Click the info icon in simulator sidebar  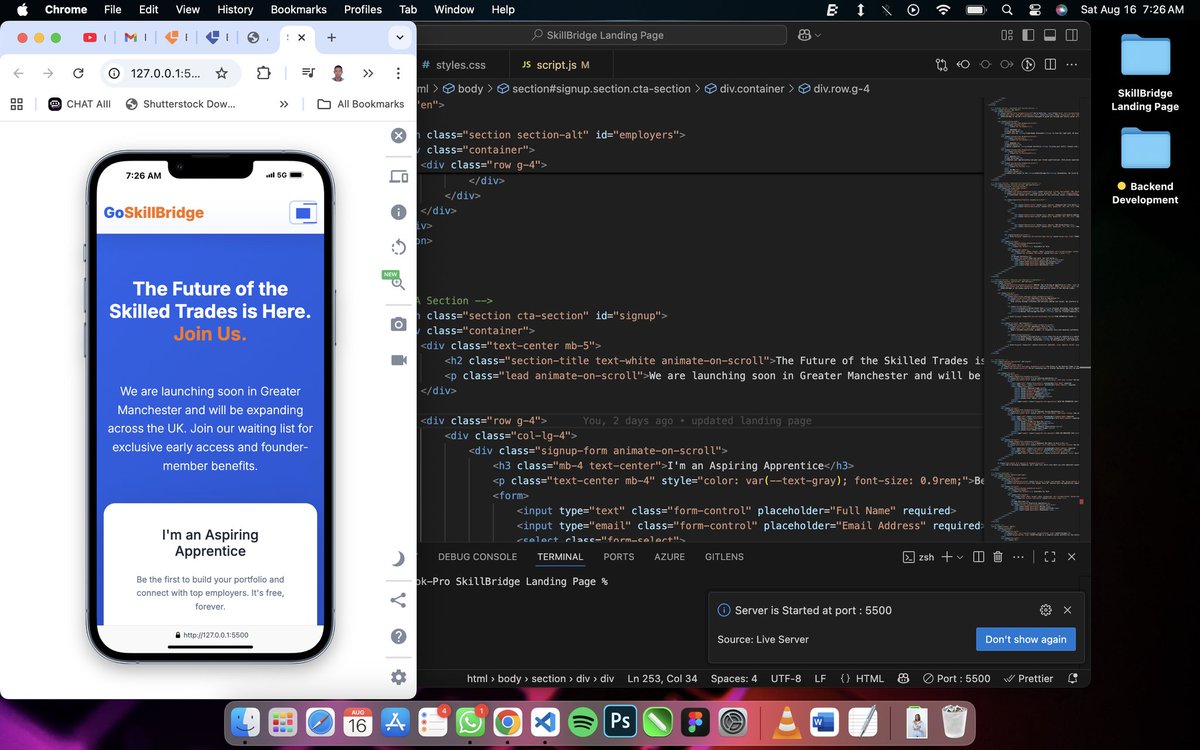[398, 212]
